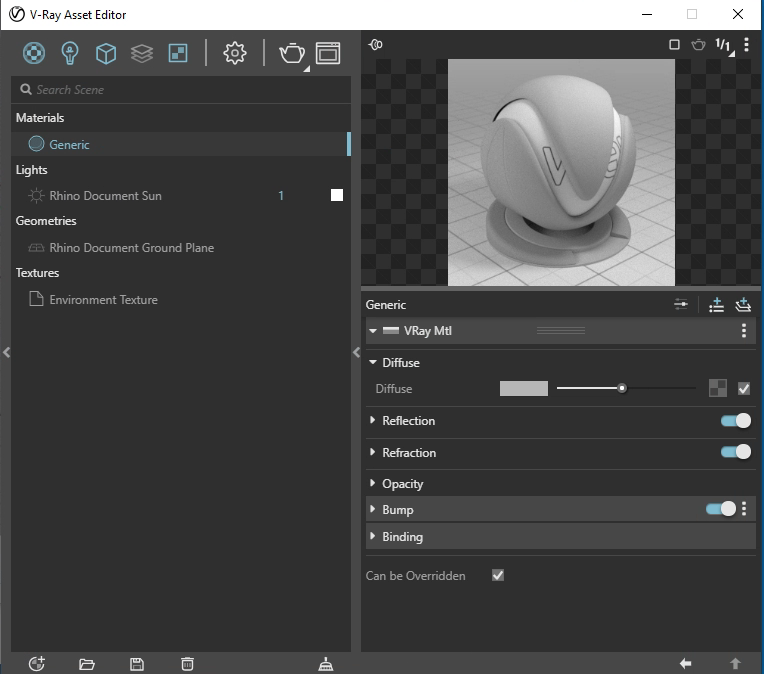Click the Generic material name title
The height and width of the screenshot is (674, 764).
tap(385, 305)
